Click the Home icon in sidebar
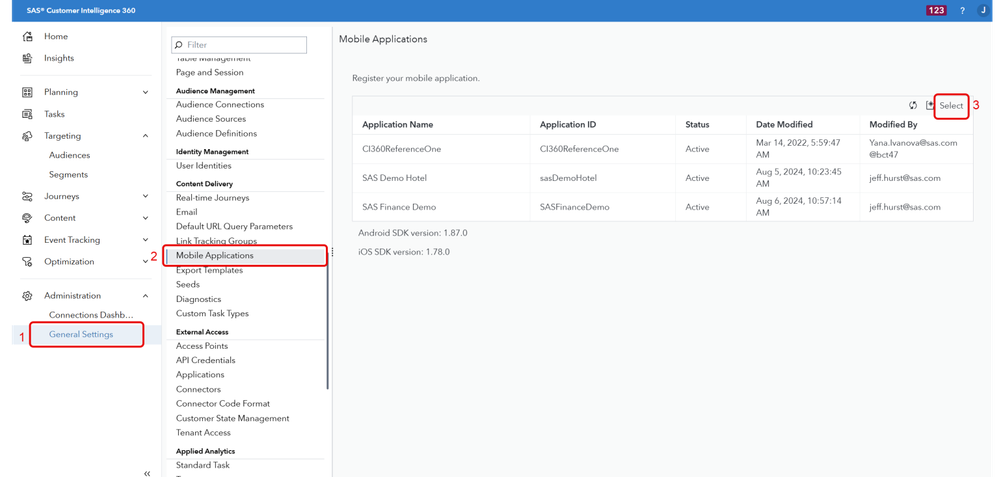The height and width of the screenshot is (477, 999). 27,37
